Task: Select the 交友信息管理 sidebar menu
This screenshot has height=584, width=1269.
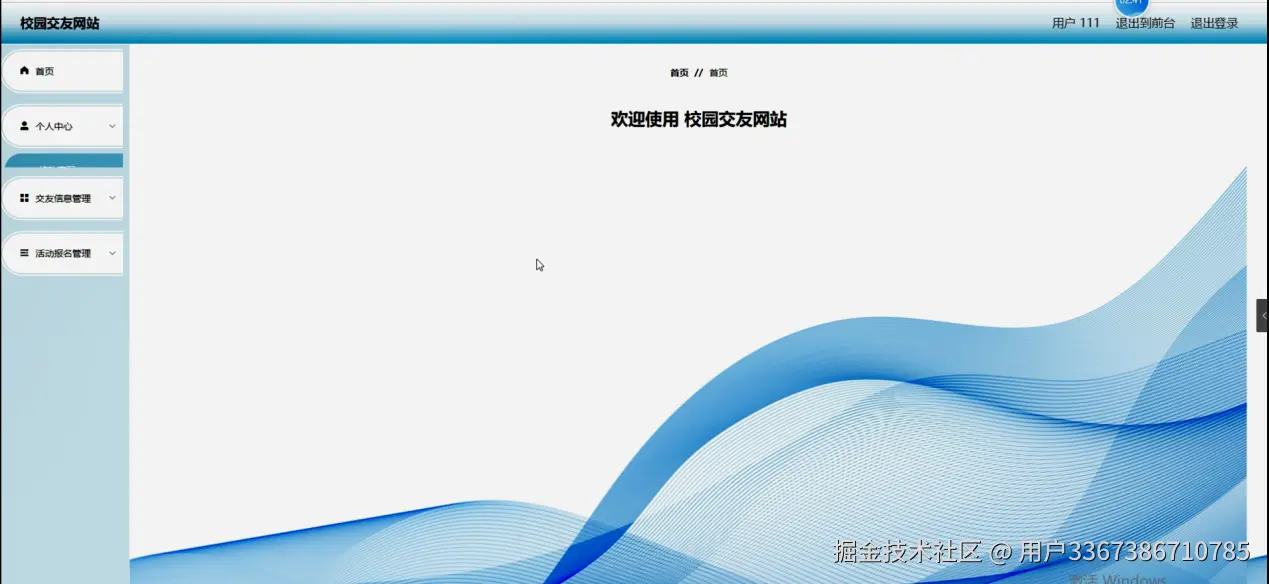Action: tap(62, 198)
